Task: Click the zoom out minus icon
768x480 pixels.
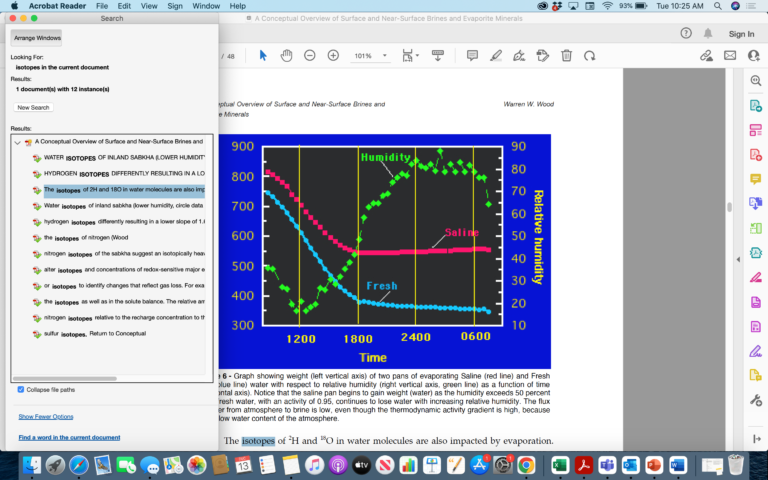Action: [310, 56]
